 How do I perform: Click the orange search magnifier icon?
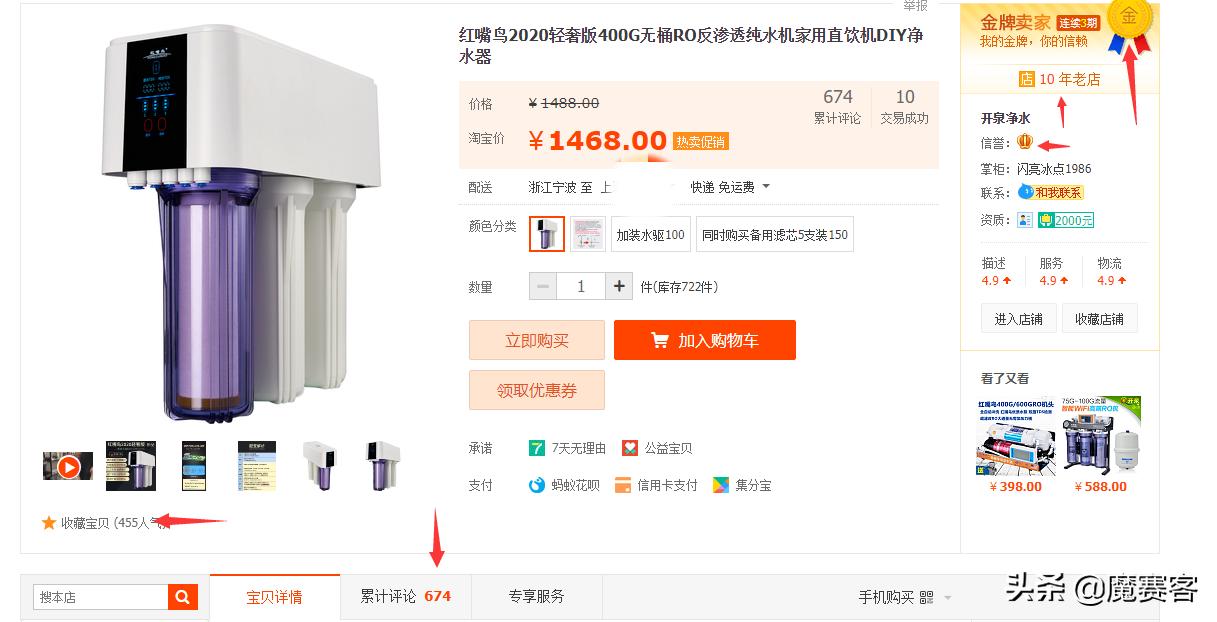(x=182, y=597)
